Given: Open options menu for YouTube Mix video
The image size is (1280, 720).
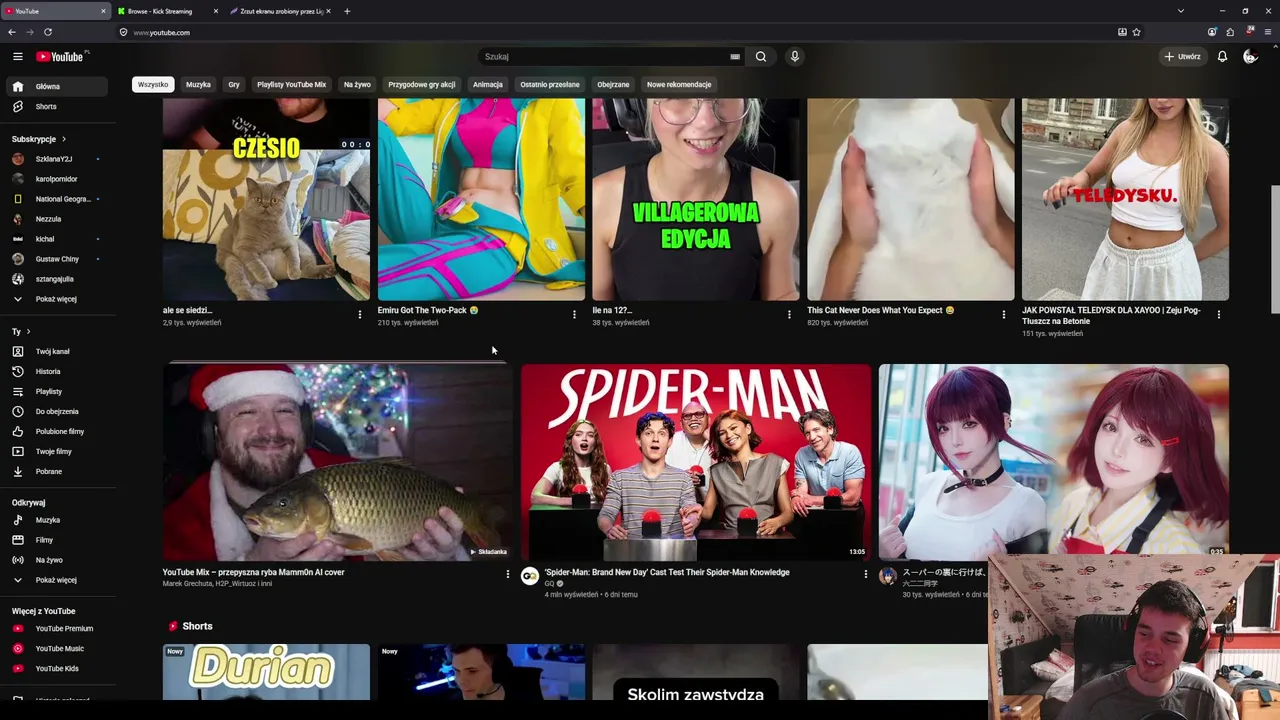Looking at the screenshot, I should coord(507,574).
